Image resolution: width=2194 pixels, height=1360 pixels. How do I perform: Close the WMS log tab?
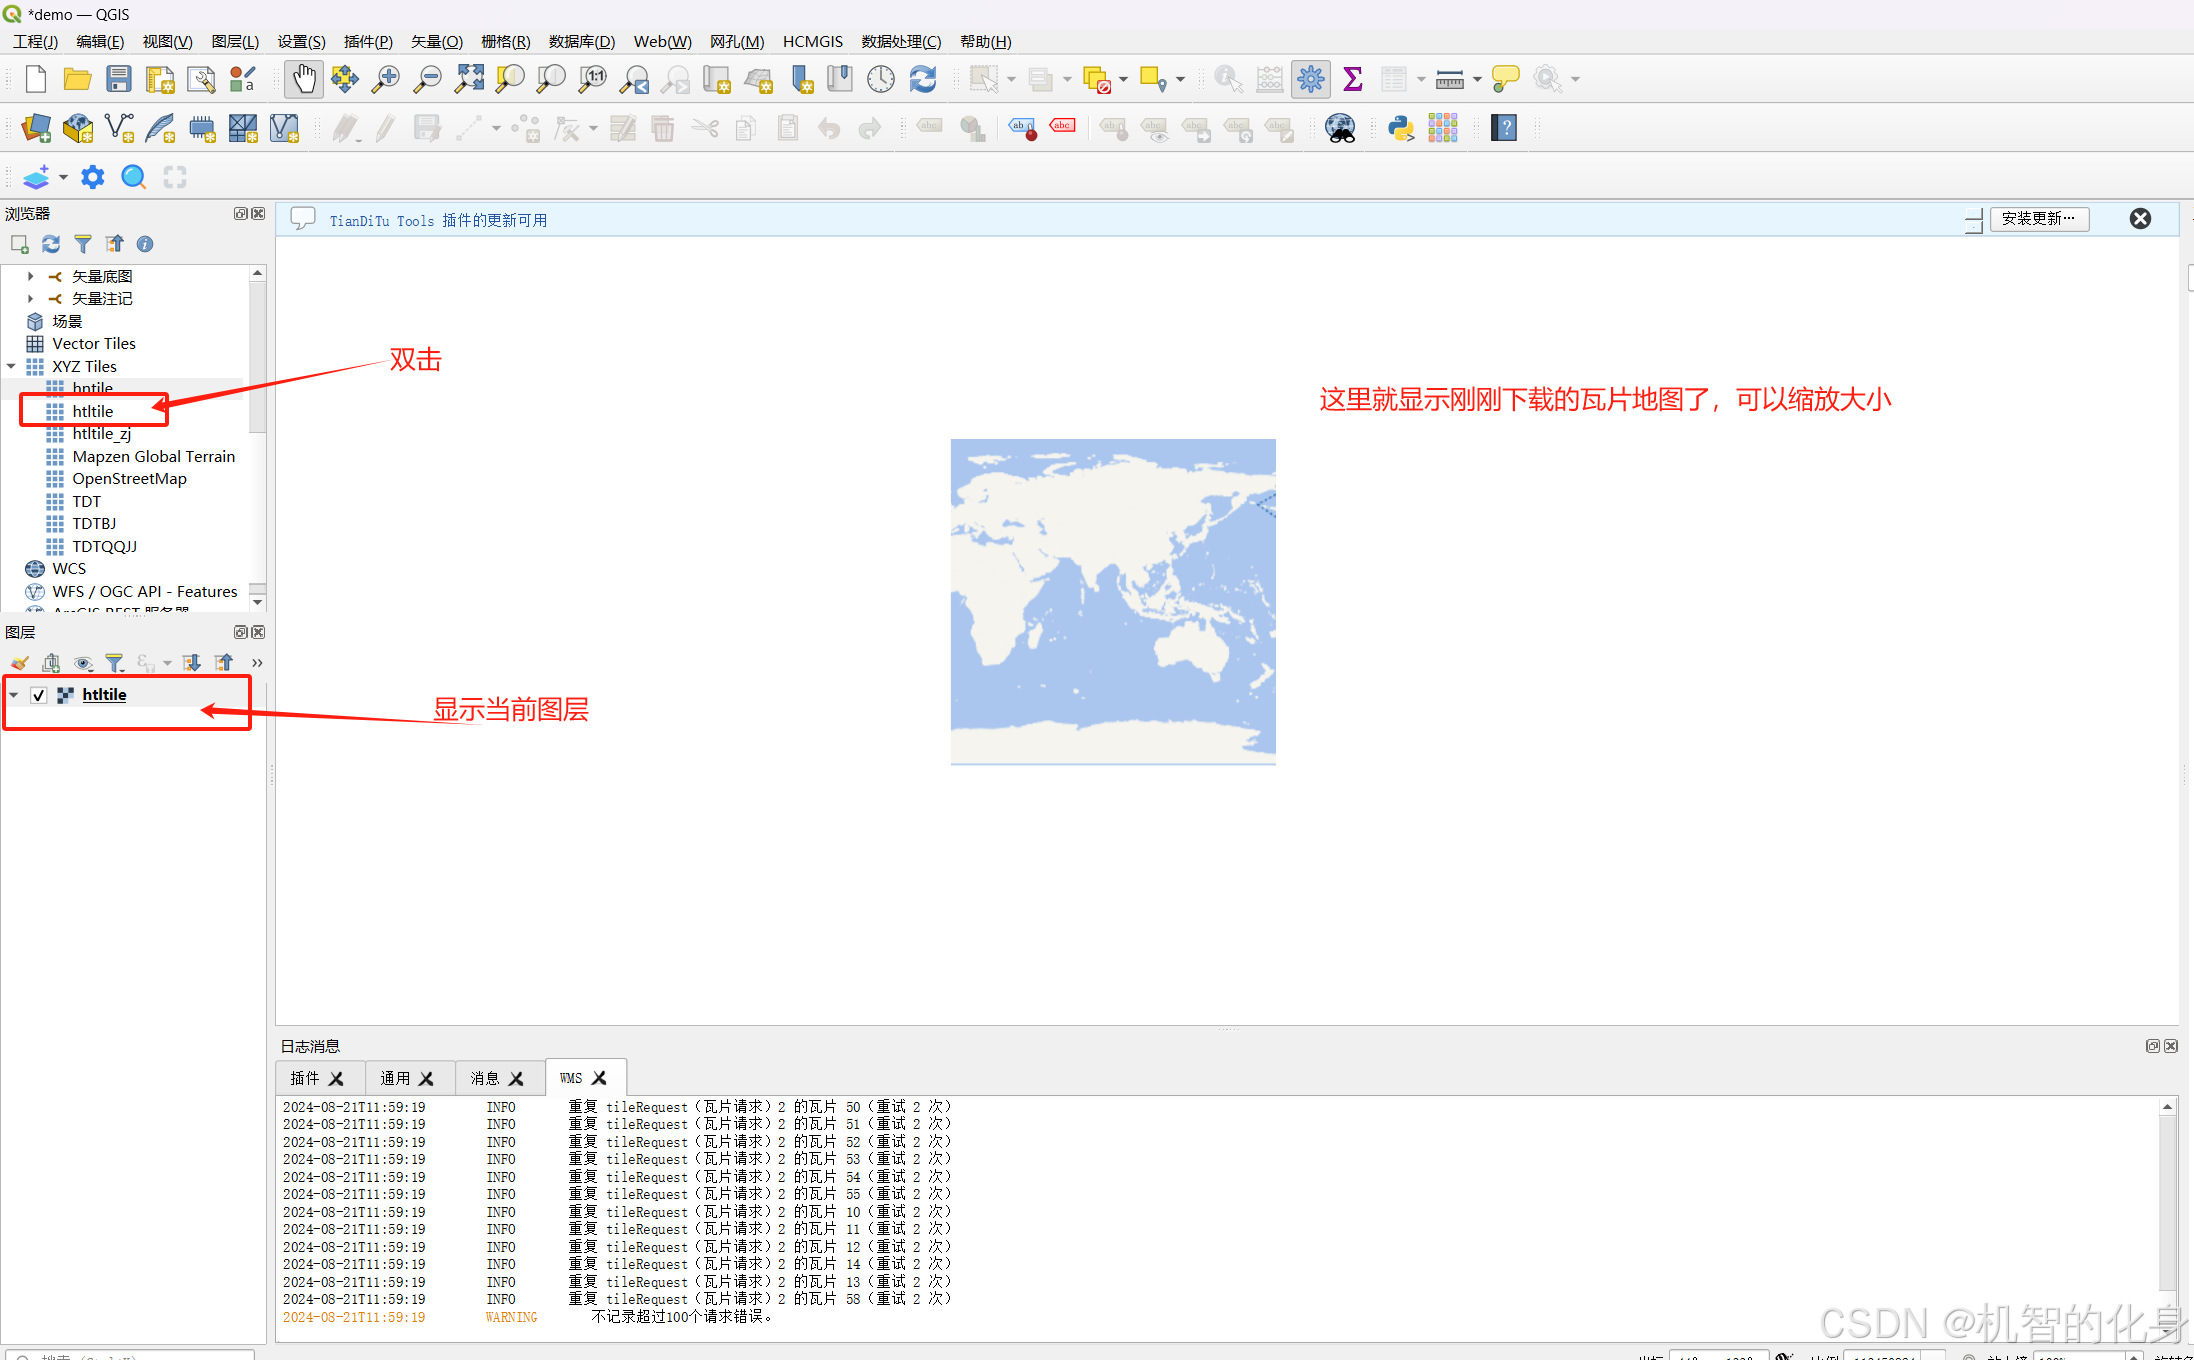click(599, 1078)
